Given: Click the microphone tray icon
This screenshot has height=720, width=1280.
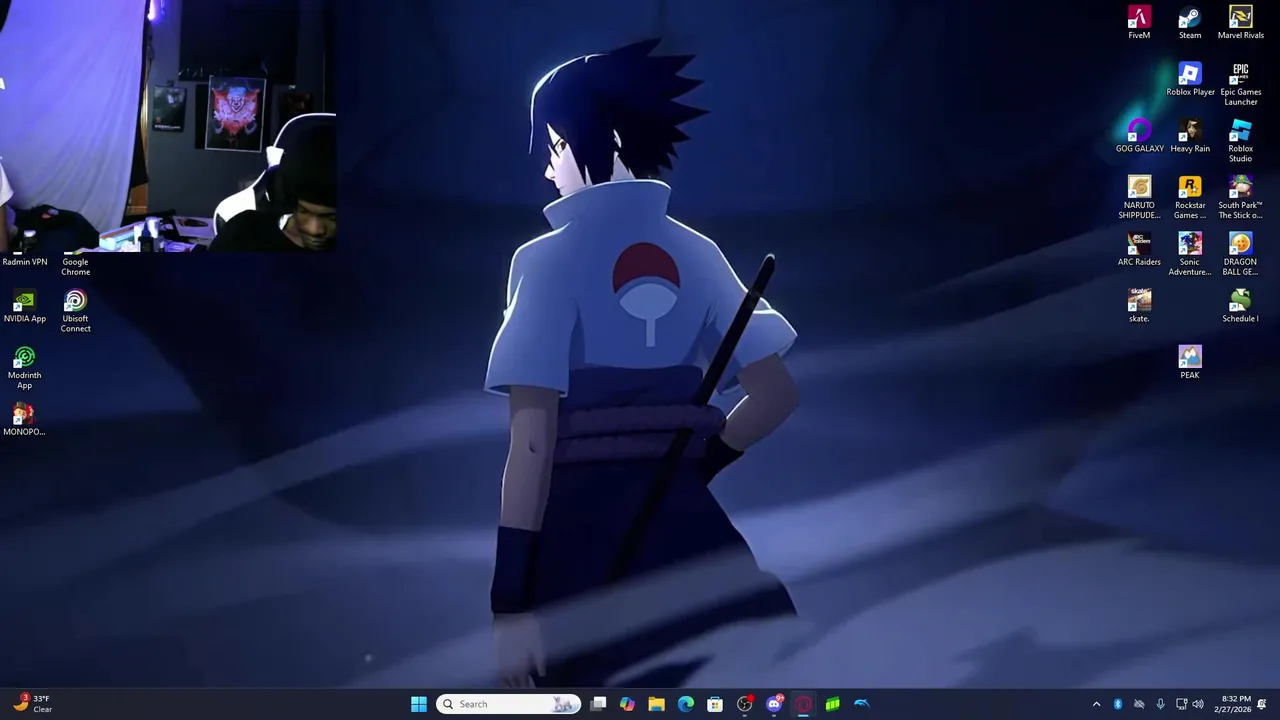Looking at the screenshot, I should click(1160, 704).
